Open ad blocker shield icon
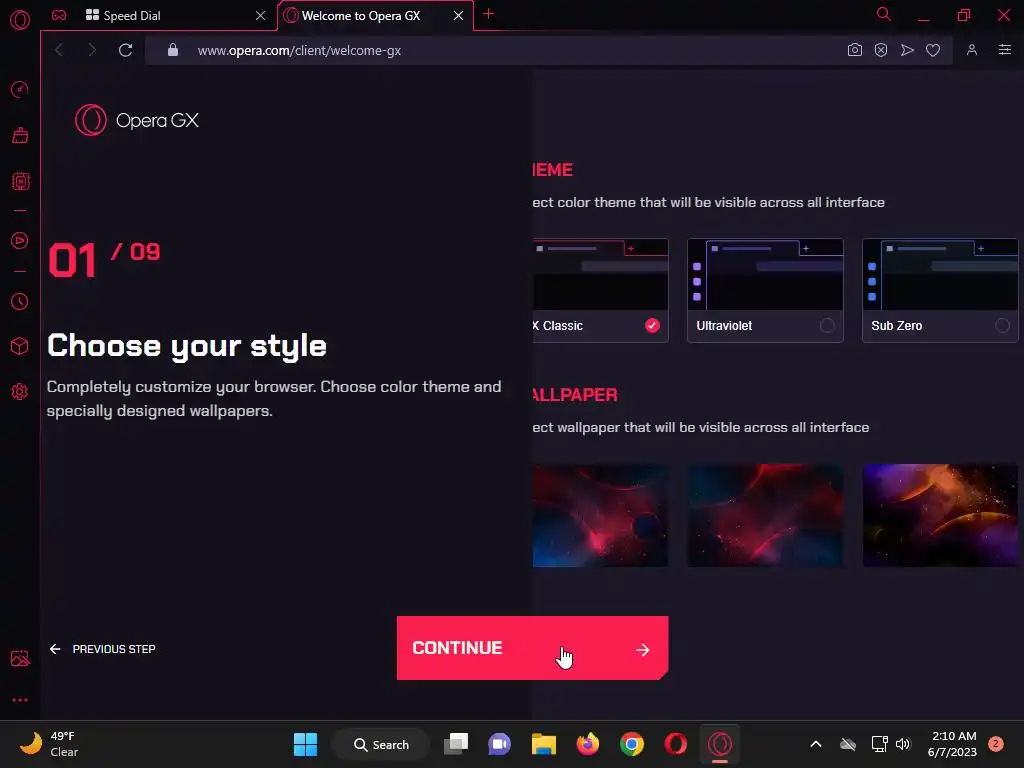The image size is (1024, 768). (x=880, y=50)
